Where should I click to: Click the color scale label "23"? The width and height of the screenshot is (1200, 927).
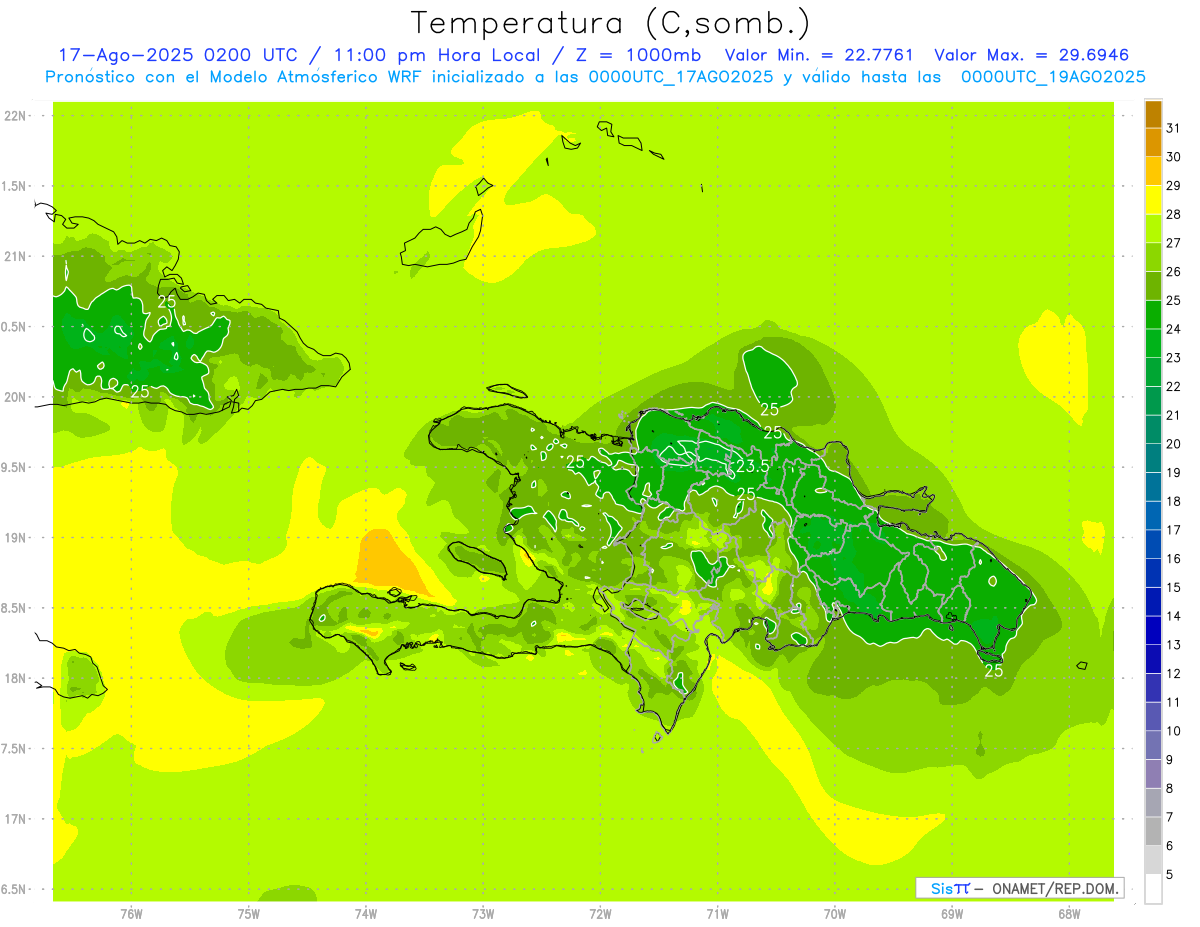[x=1173, y=357]
